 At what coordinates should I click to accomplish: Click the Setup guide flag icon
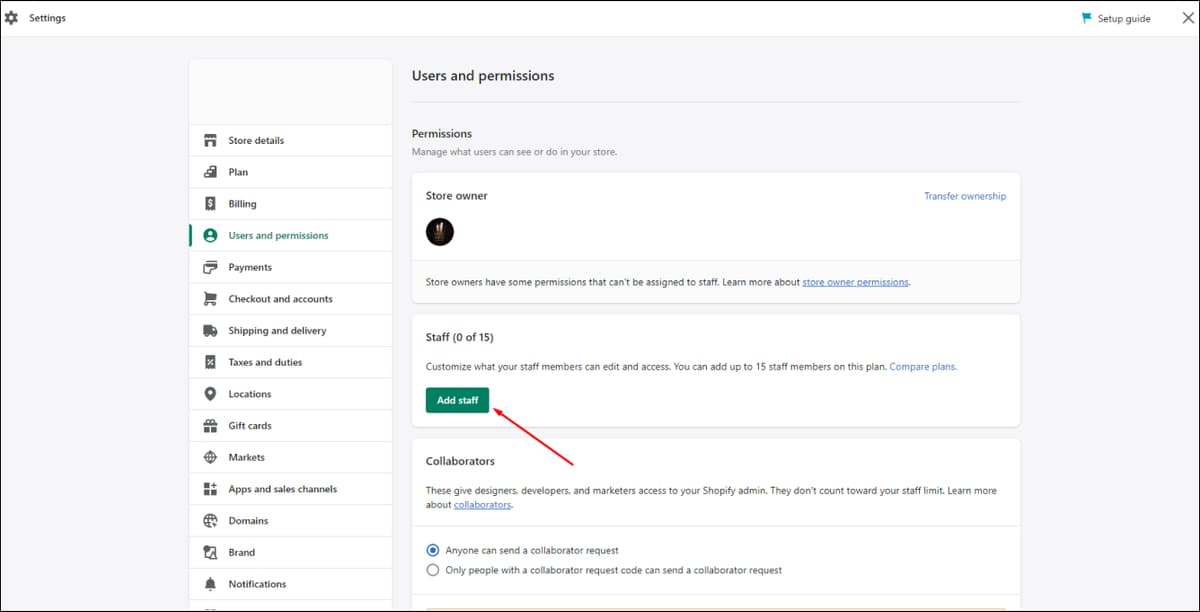click(1087, 18)
